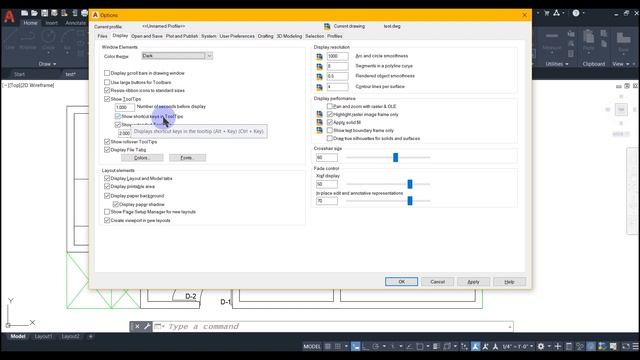The height and width of the screenshot is (360, 640).
Task: Toggle object snap in the status bar
Action: pyautogui.click(x=420, y=347)
